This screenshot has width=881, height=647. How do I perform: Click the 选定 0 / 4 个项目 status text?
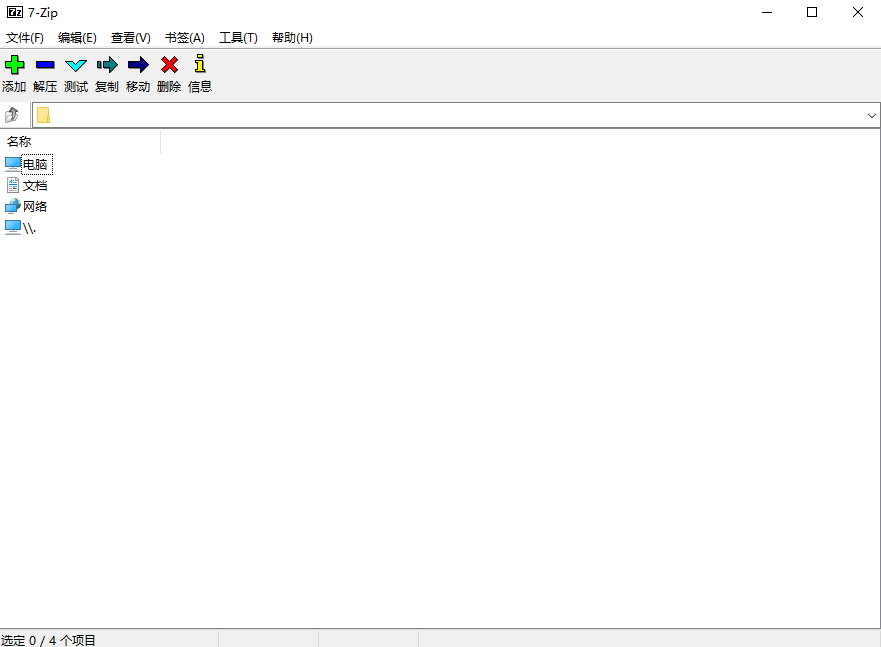[48, 640]
